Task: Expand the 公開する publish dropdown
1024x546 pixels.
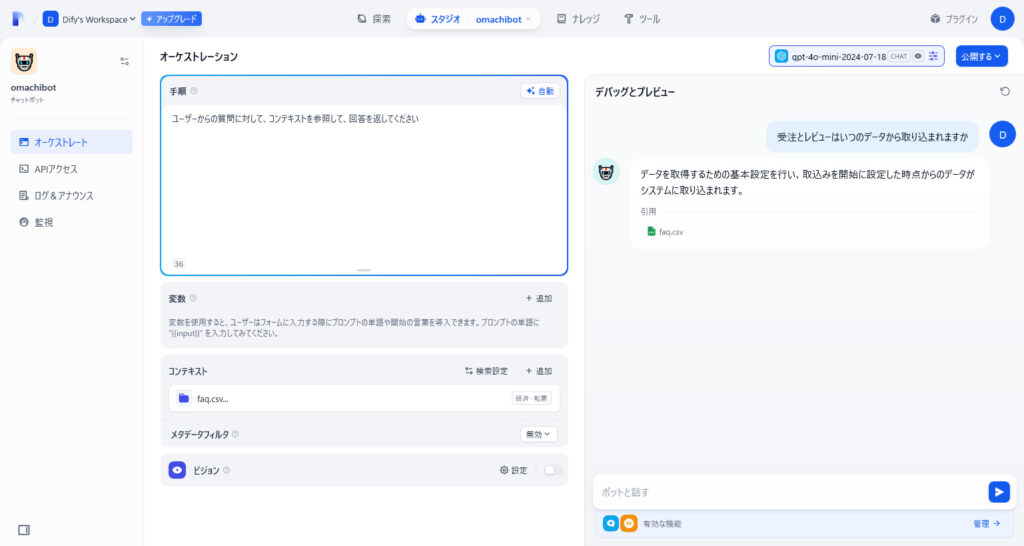Action: [x=981, y=57]
